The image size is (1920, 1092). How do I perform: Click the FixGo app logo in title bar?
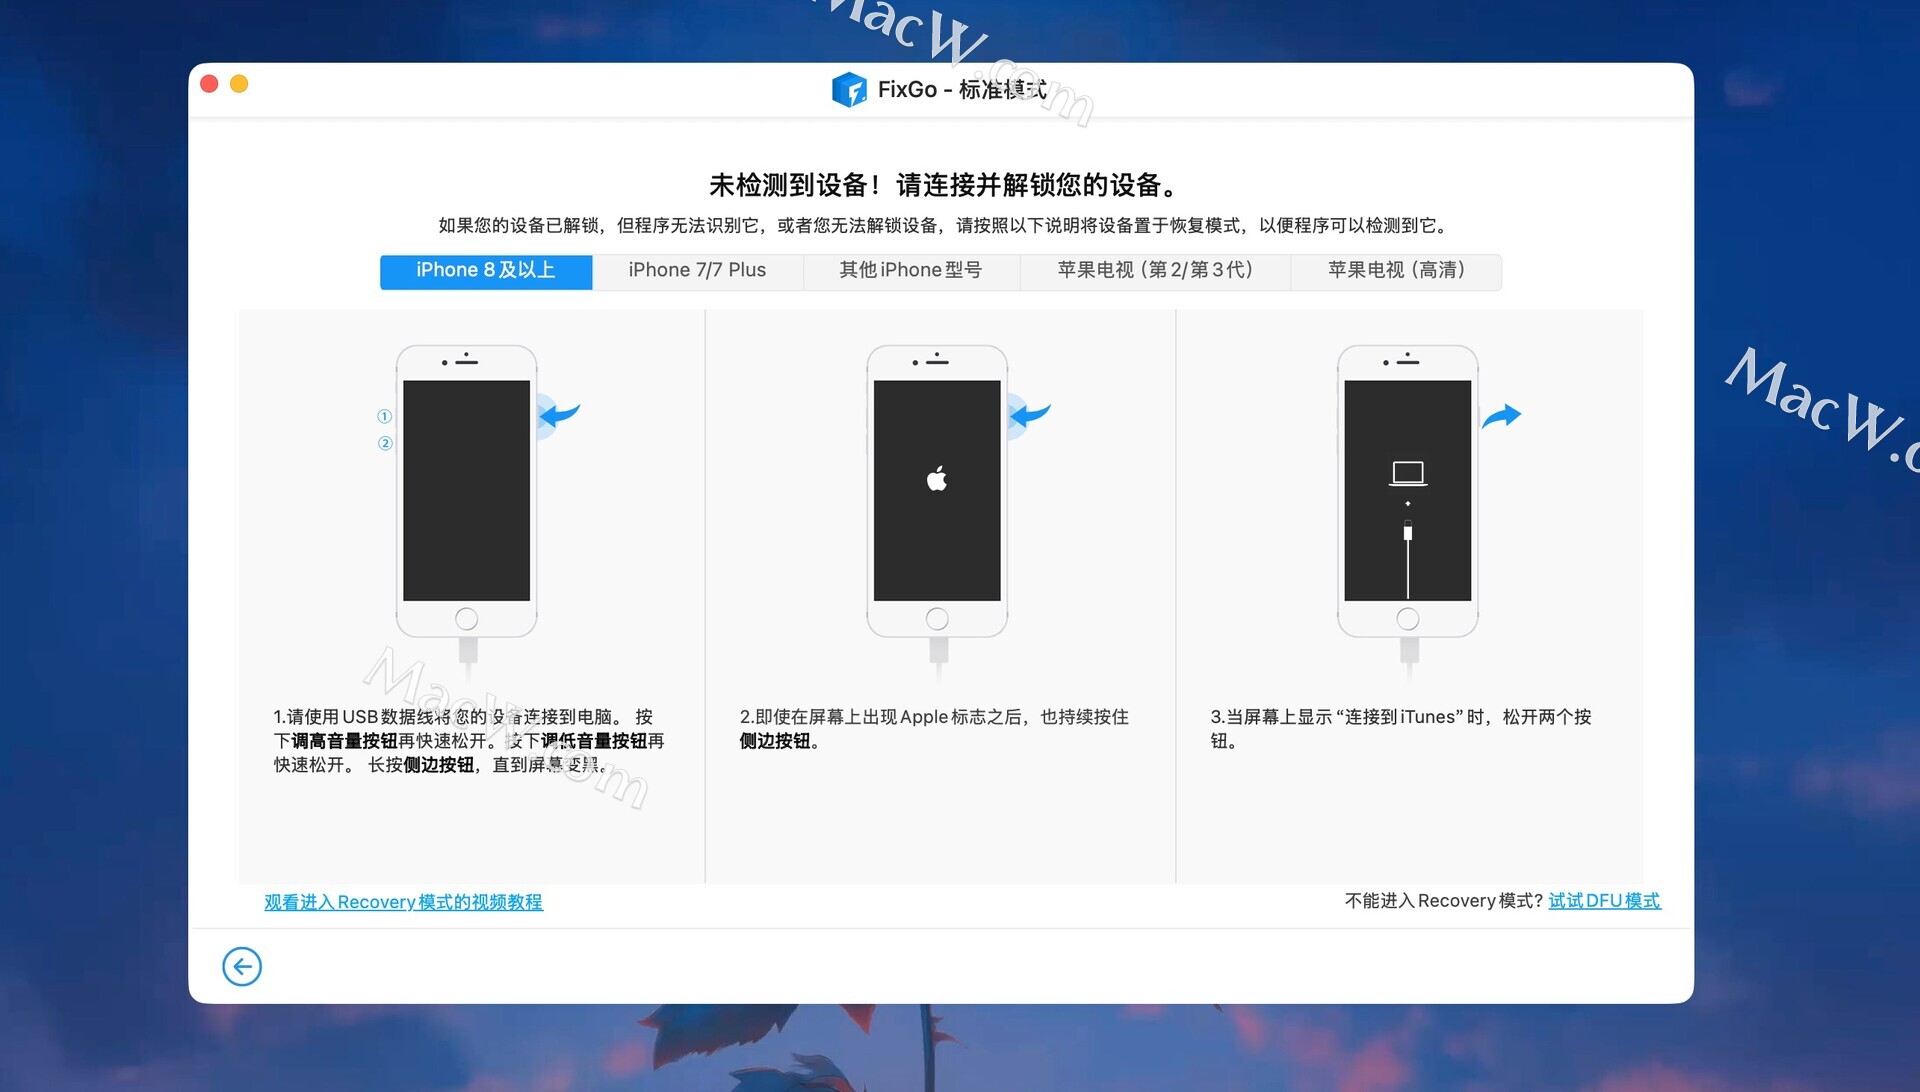pos(849,90)
